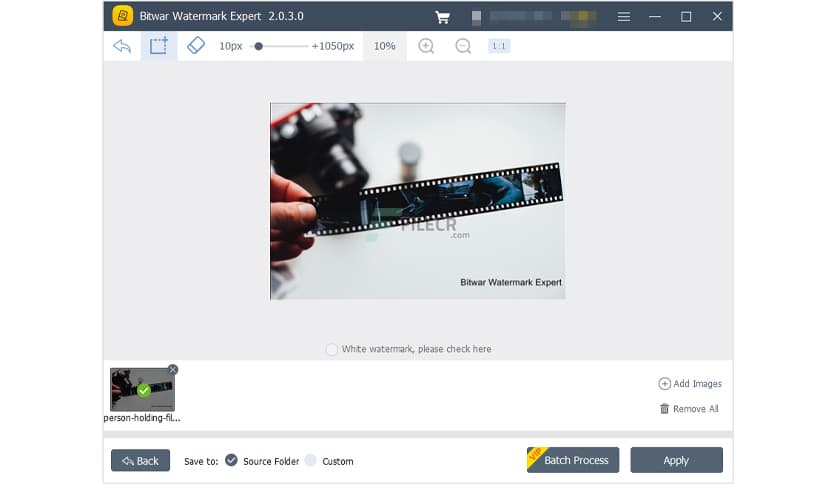Select the rectangle selection tool
The image size is (836, 484).
(159, 46)
